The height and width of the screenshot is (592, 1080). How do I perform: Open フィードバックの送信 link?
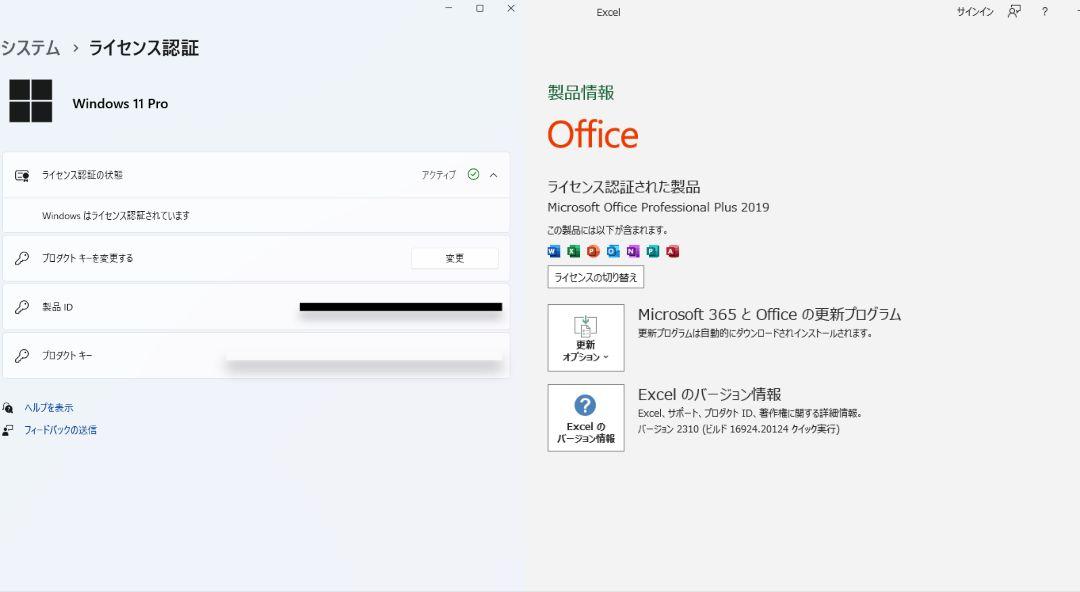point(61,430)
